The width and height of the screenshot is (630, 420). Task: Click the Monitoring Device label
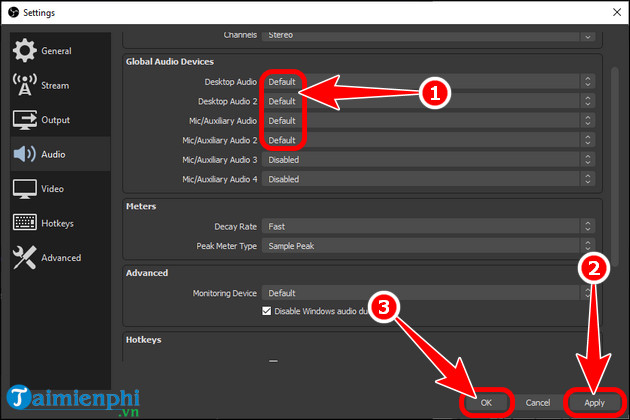tap(225, 293)
